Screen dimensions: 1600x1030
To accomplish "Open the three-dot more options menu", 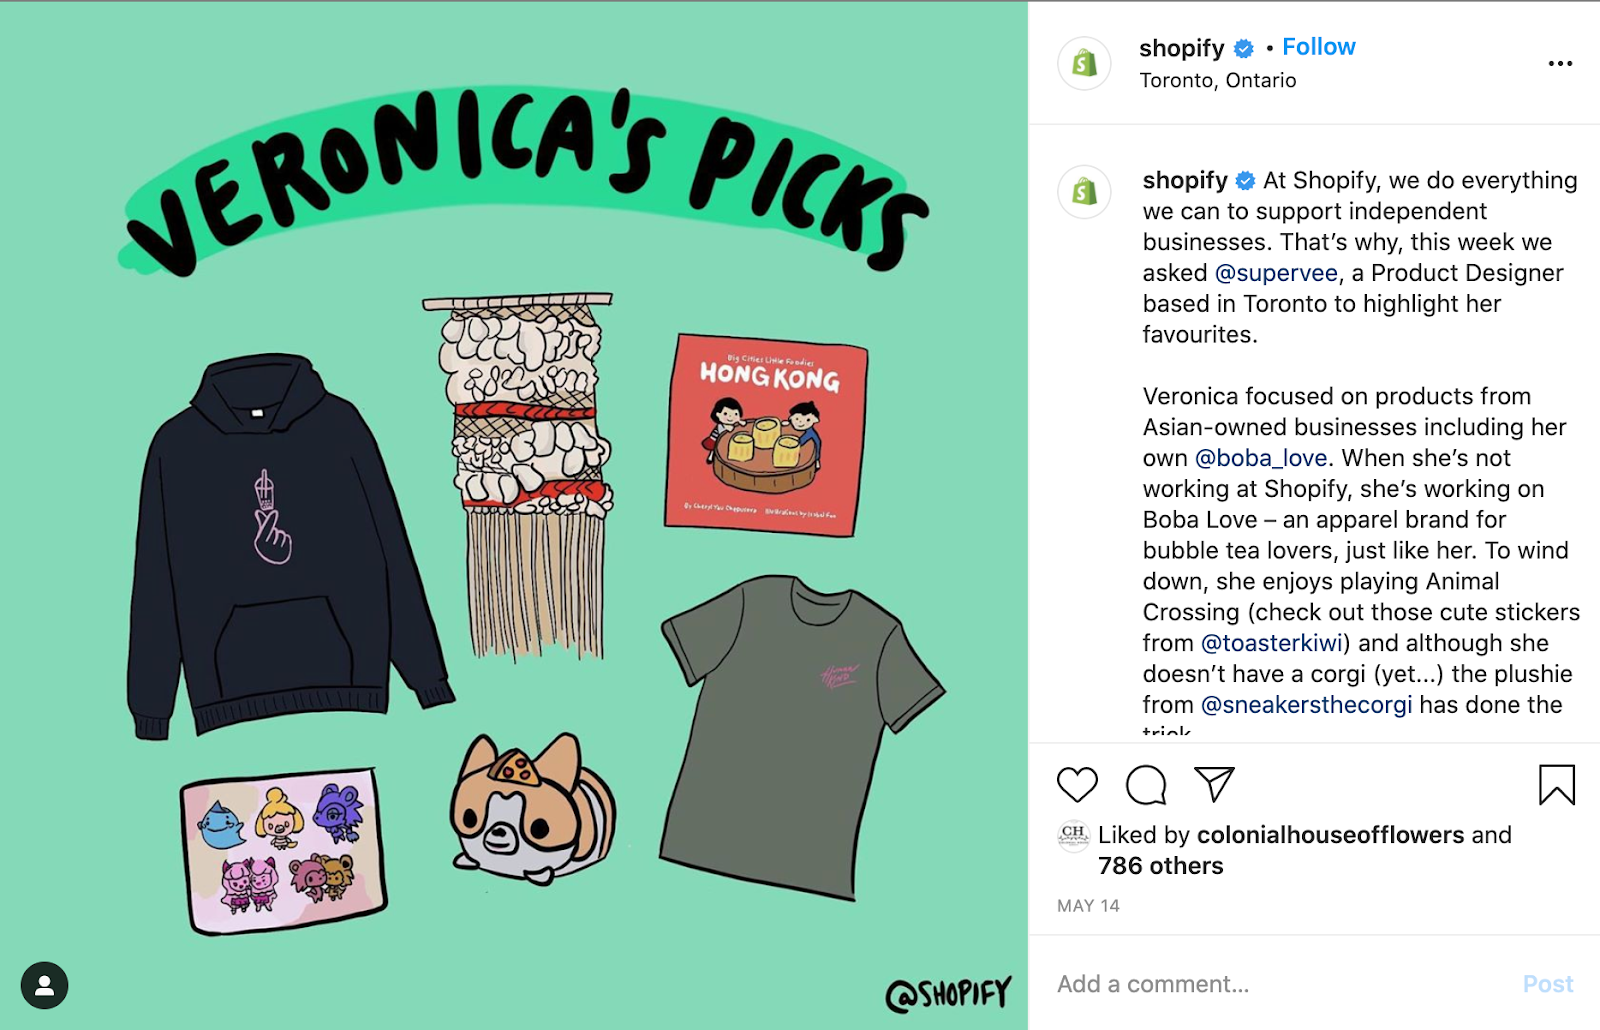I will coord(1560,63).
